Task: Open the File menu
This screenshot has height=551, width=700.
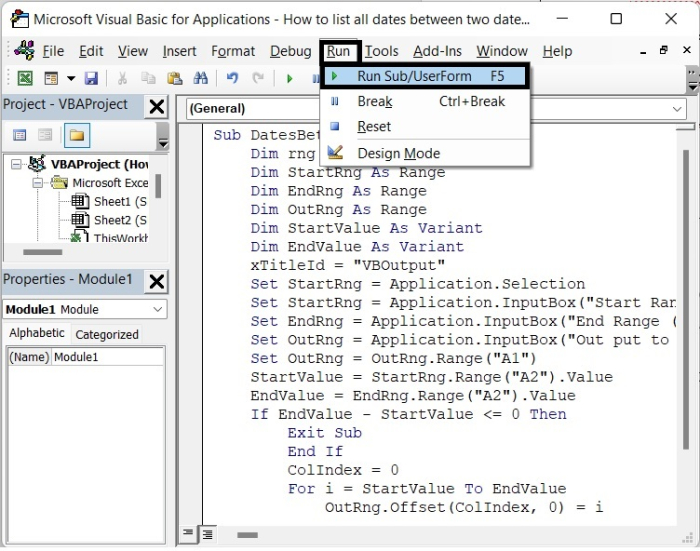Action: point(53,51)
